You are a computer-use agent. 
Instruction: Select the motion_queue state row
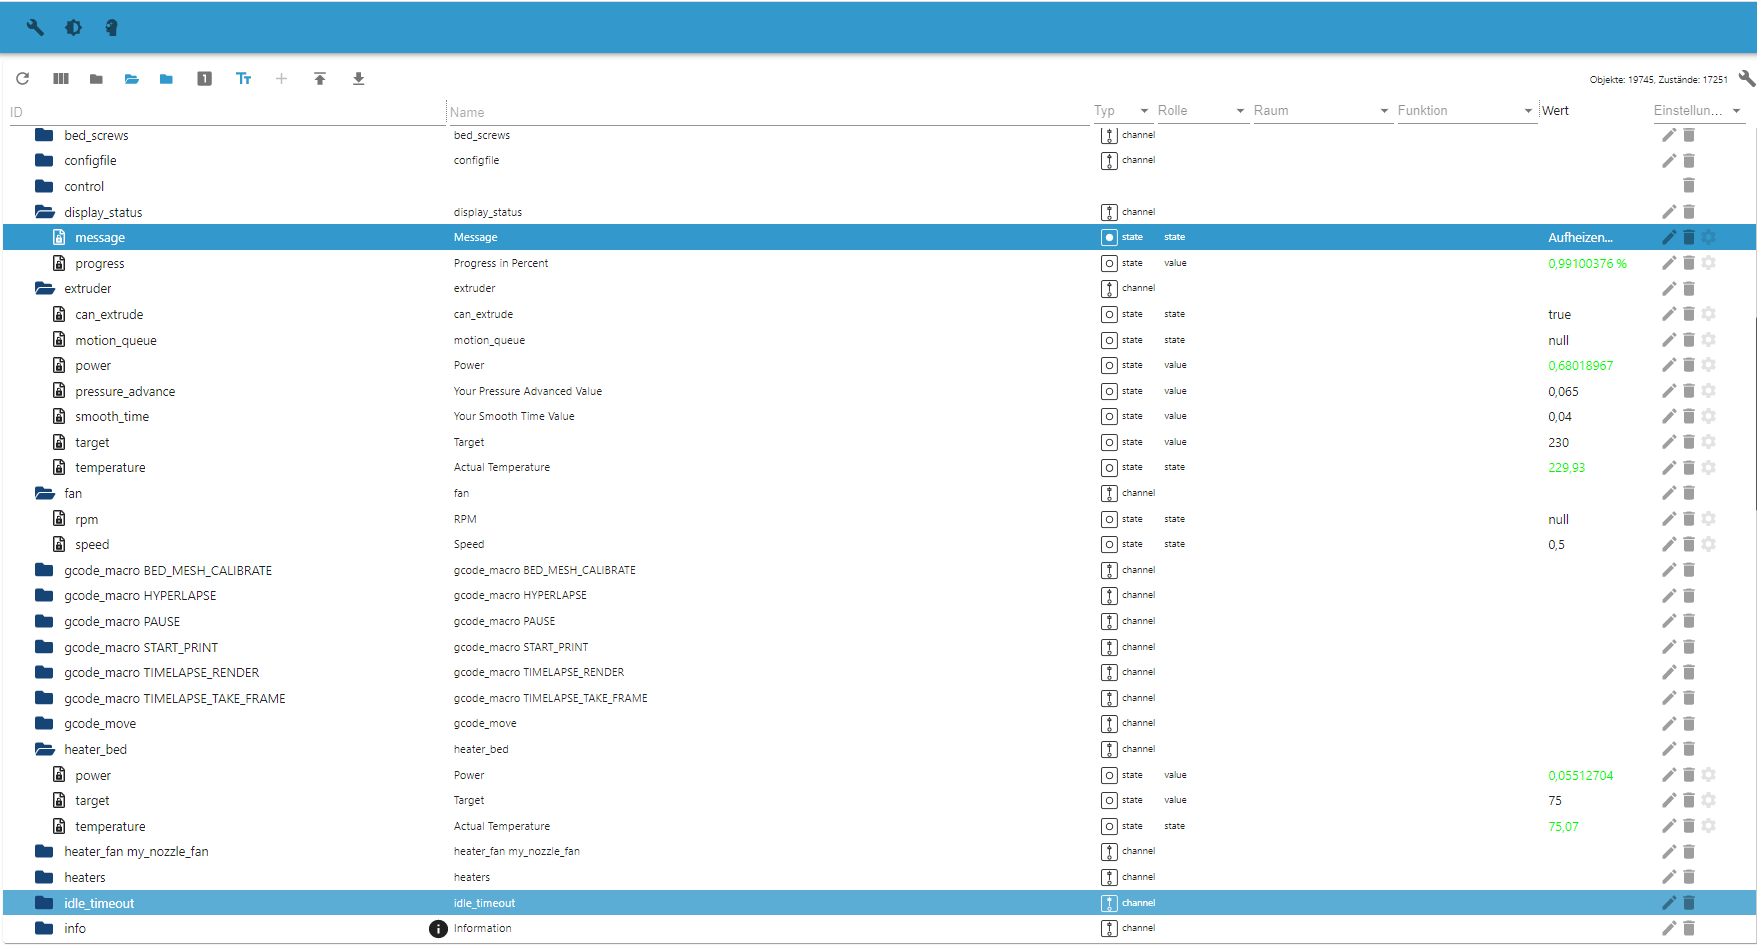(x=878, y=340)
